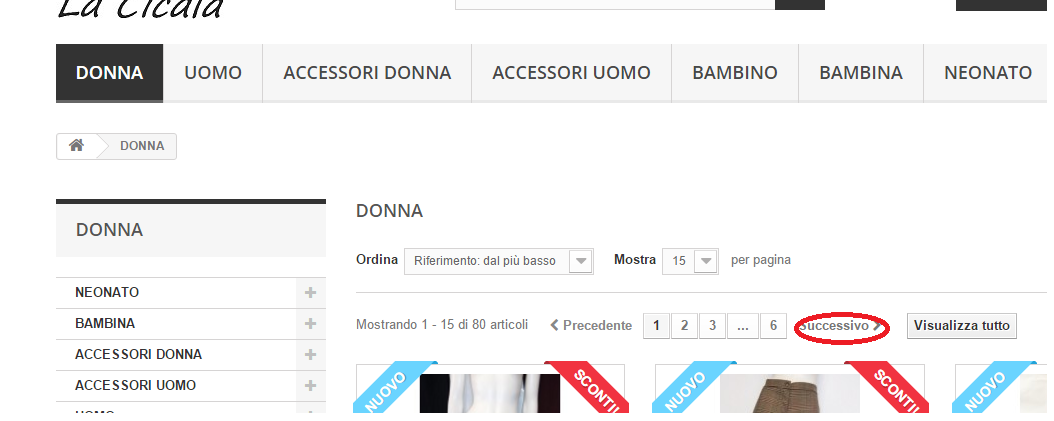The width and height of the screenshot is (1054, 421).
Task: Click the Visualizza tutto button
Action: (962, 326)
